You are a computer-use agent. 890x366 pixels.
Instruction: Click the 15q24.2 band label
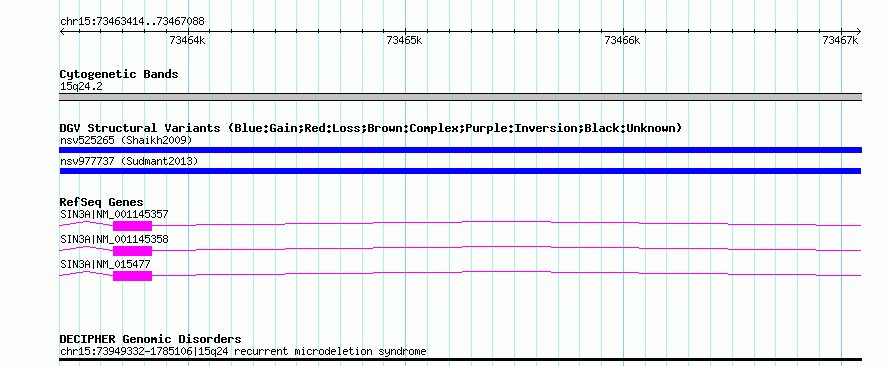(81, 87)
